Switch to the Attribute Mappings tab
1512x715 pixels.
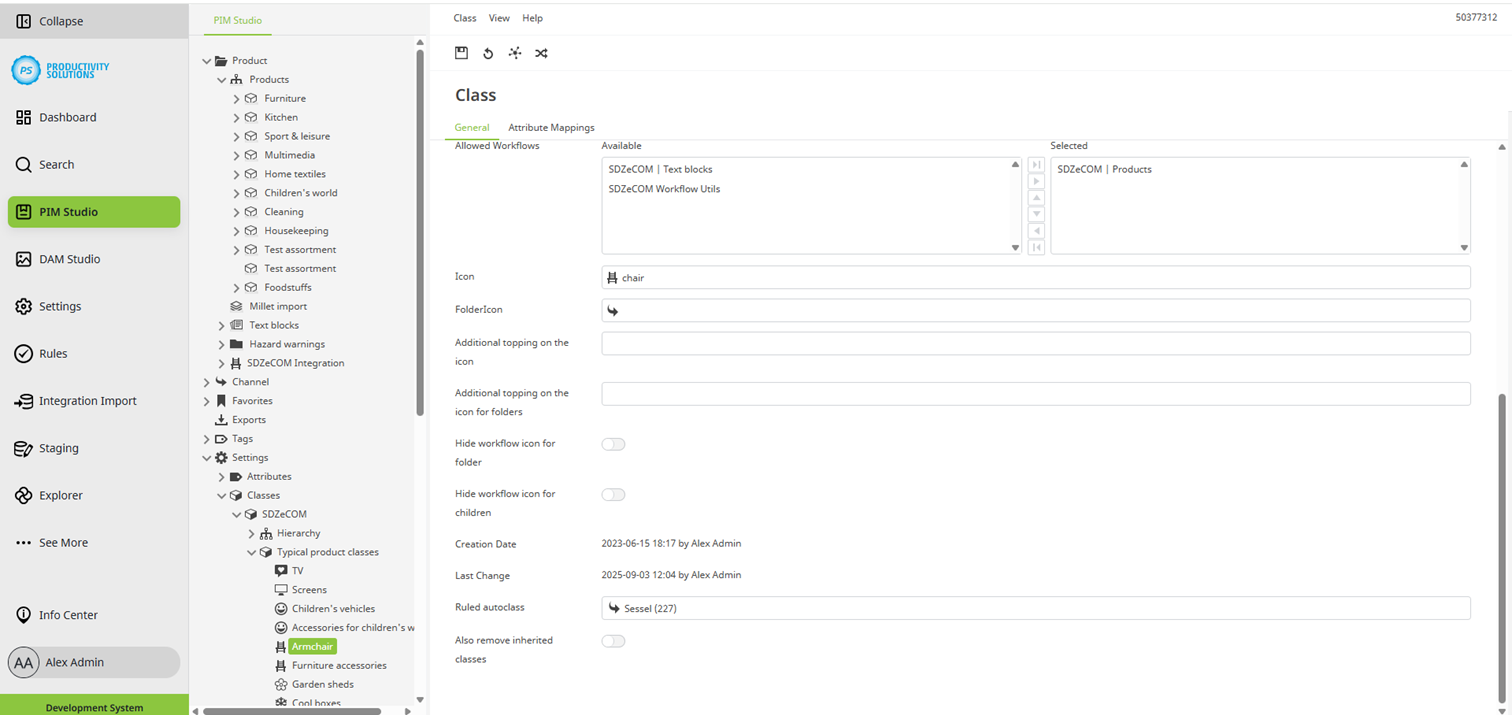point(551,127)
